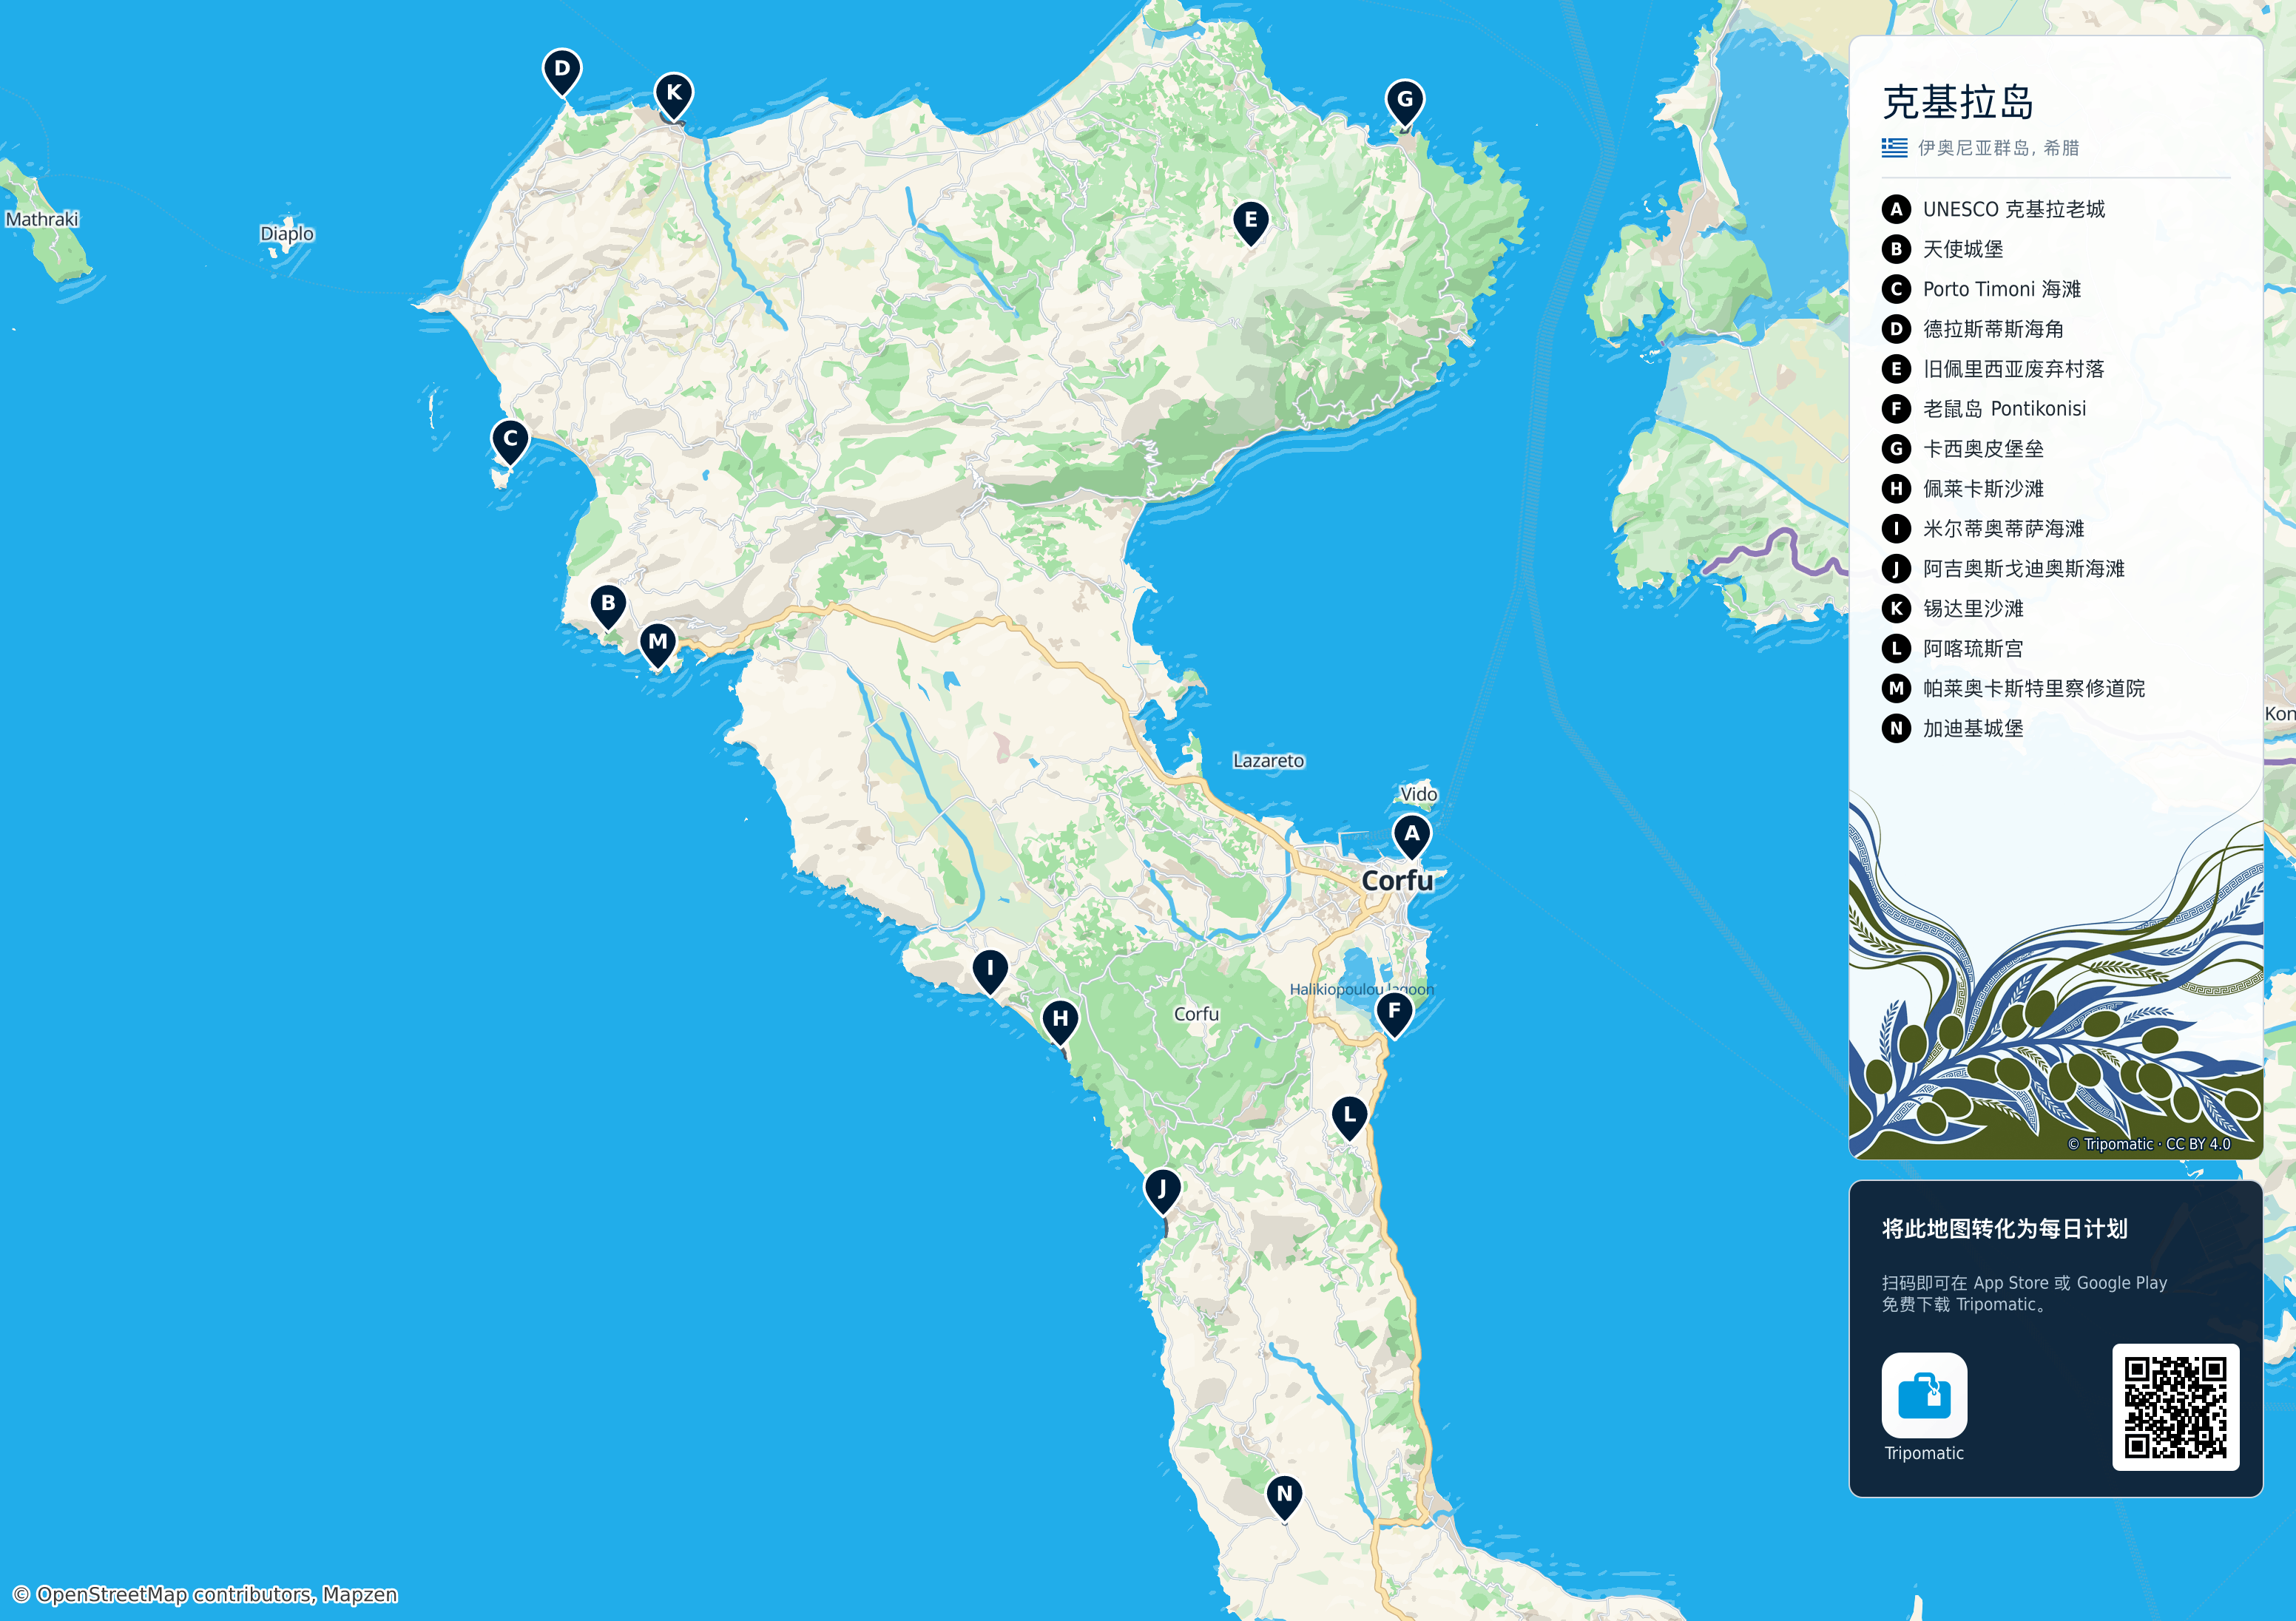This screenshot has height=1621, width=2296.
Task: Select the Lazareto island label
Action: pos(1268,761)
